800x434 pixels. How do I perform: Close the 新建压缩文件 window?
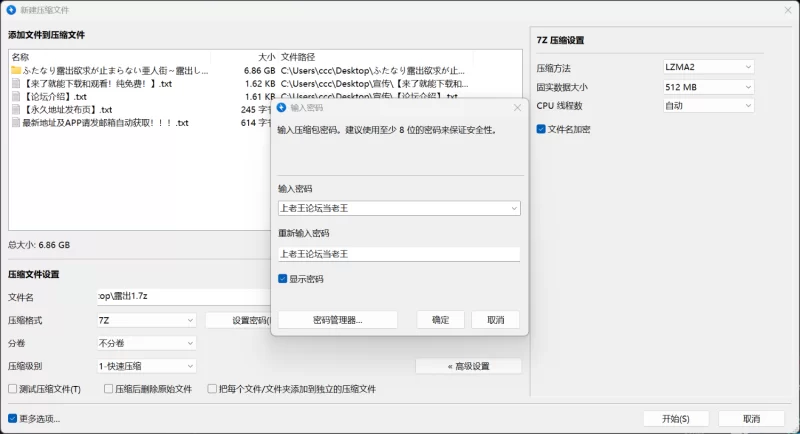click(x=788, y=10)
